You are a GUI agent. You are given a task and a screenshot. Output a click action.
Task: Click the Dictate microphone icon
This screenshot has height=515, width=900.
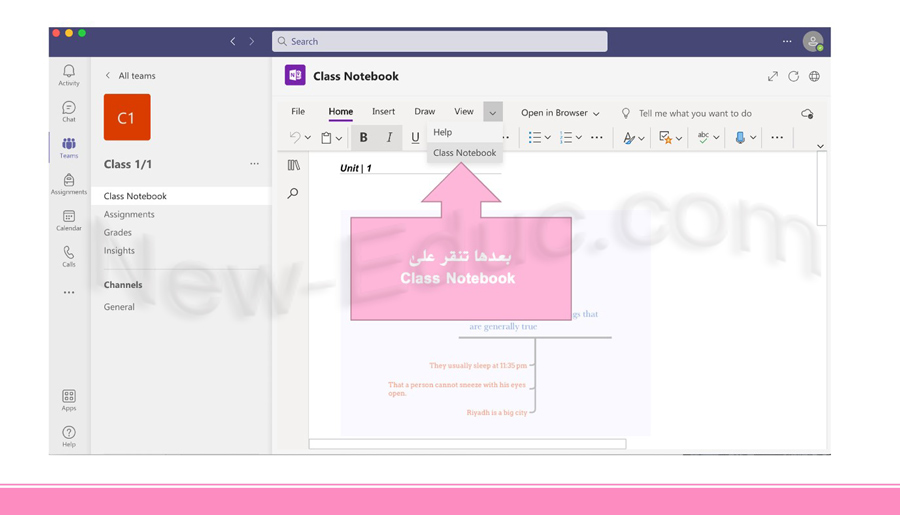740,137
